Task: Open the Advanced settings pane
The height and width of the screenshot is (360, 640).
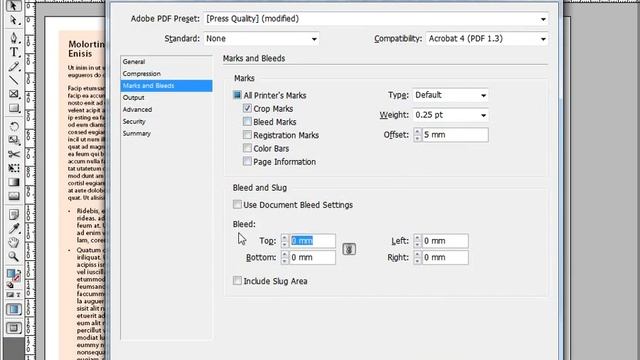Action: pyautogui.click(x=167, y=110)
